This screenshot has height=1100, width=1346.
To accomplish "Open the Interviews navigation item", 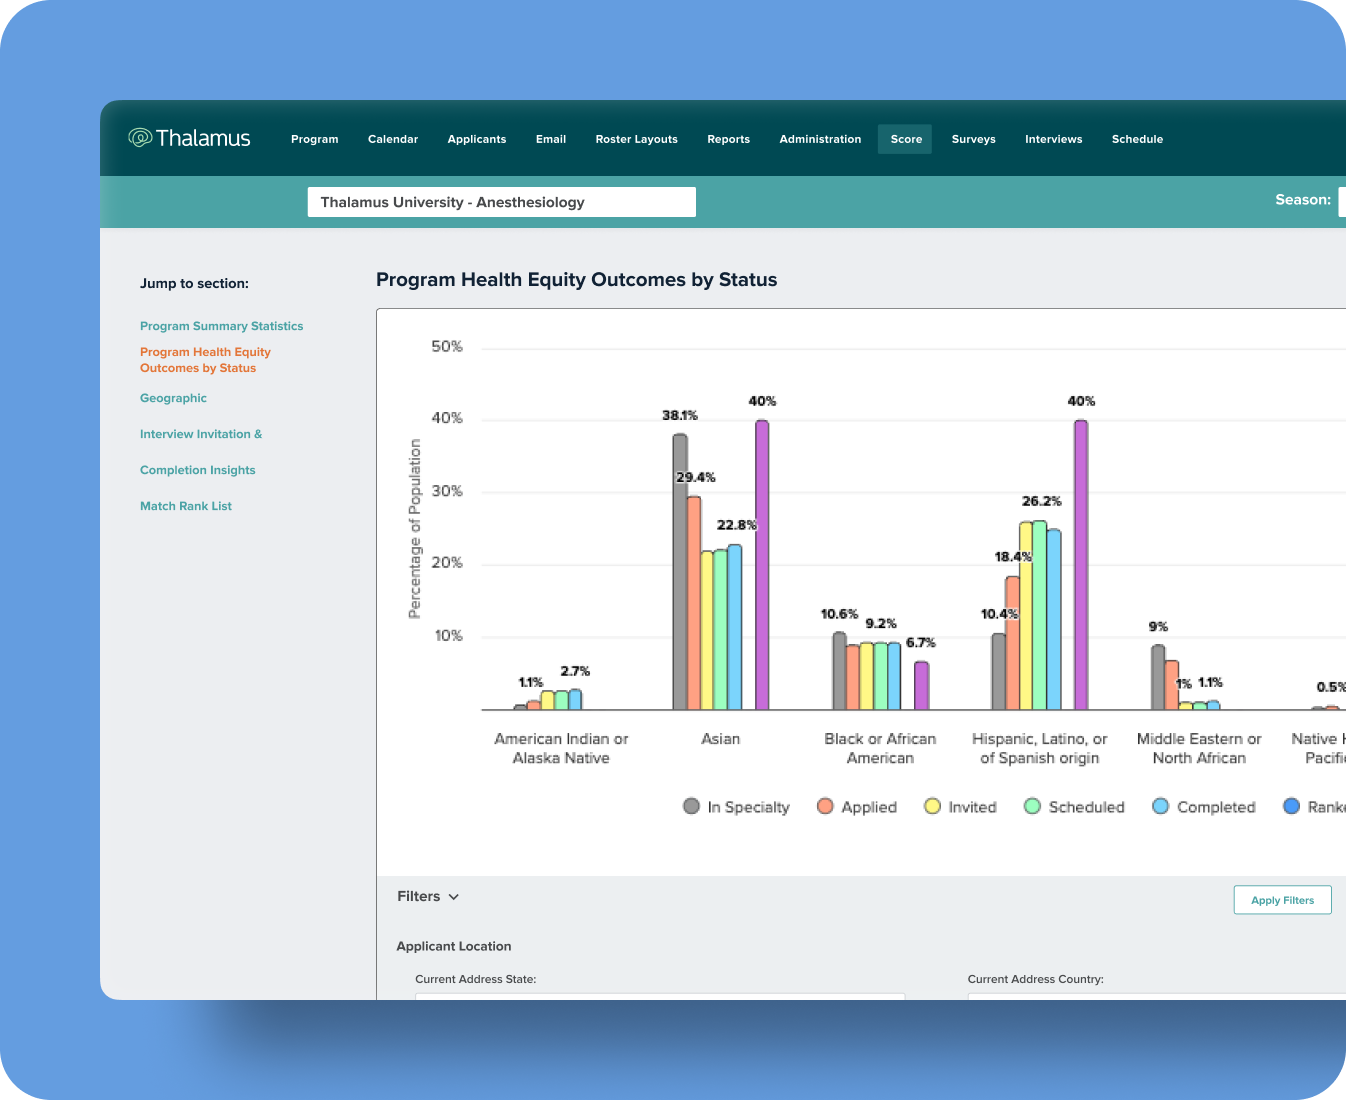I will point(1053,139).
